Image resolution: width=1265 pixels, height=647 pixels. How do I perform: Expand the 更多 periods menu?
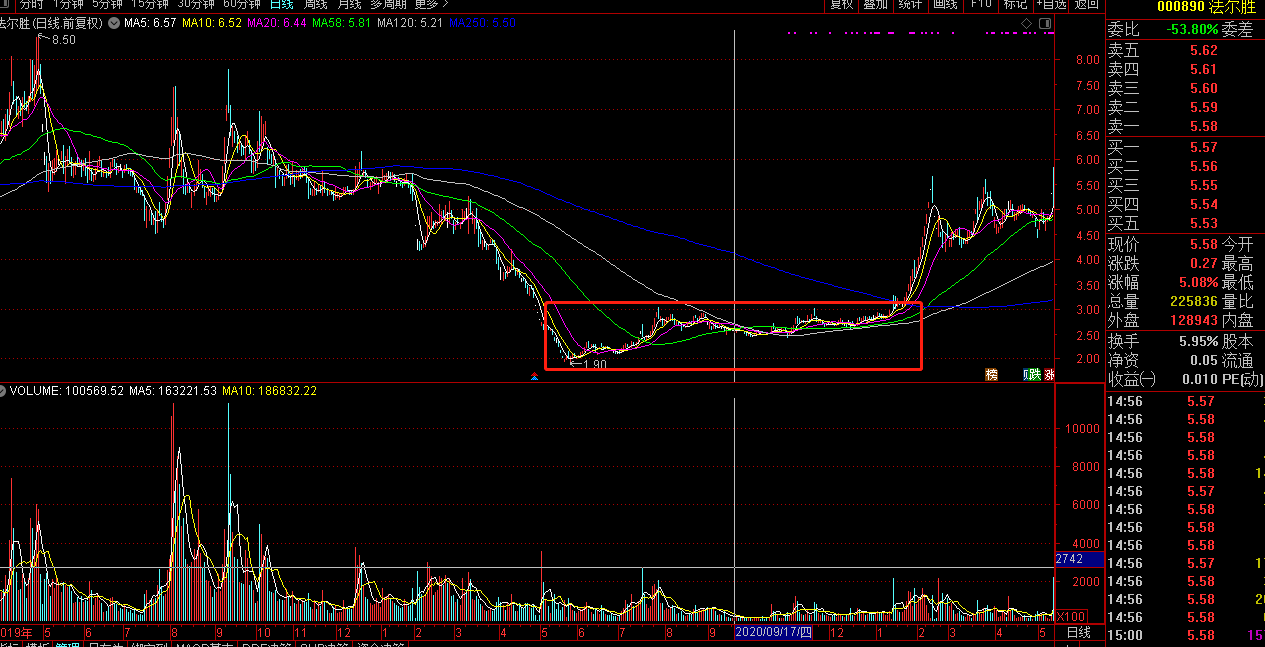point(432,5)
